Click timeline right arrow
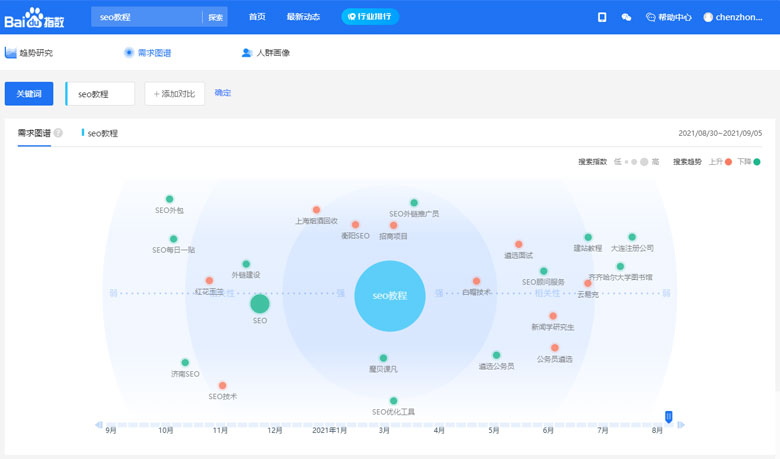The height and width of the screenshot is (459, 780). click(681, 425)
